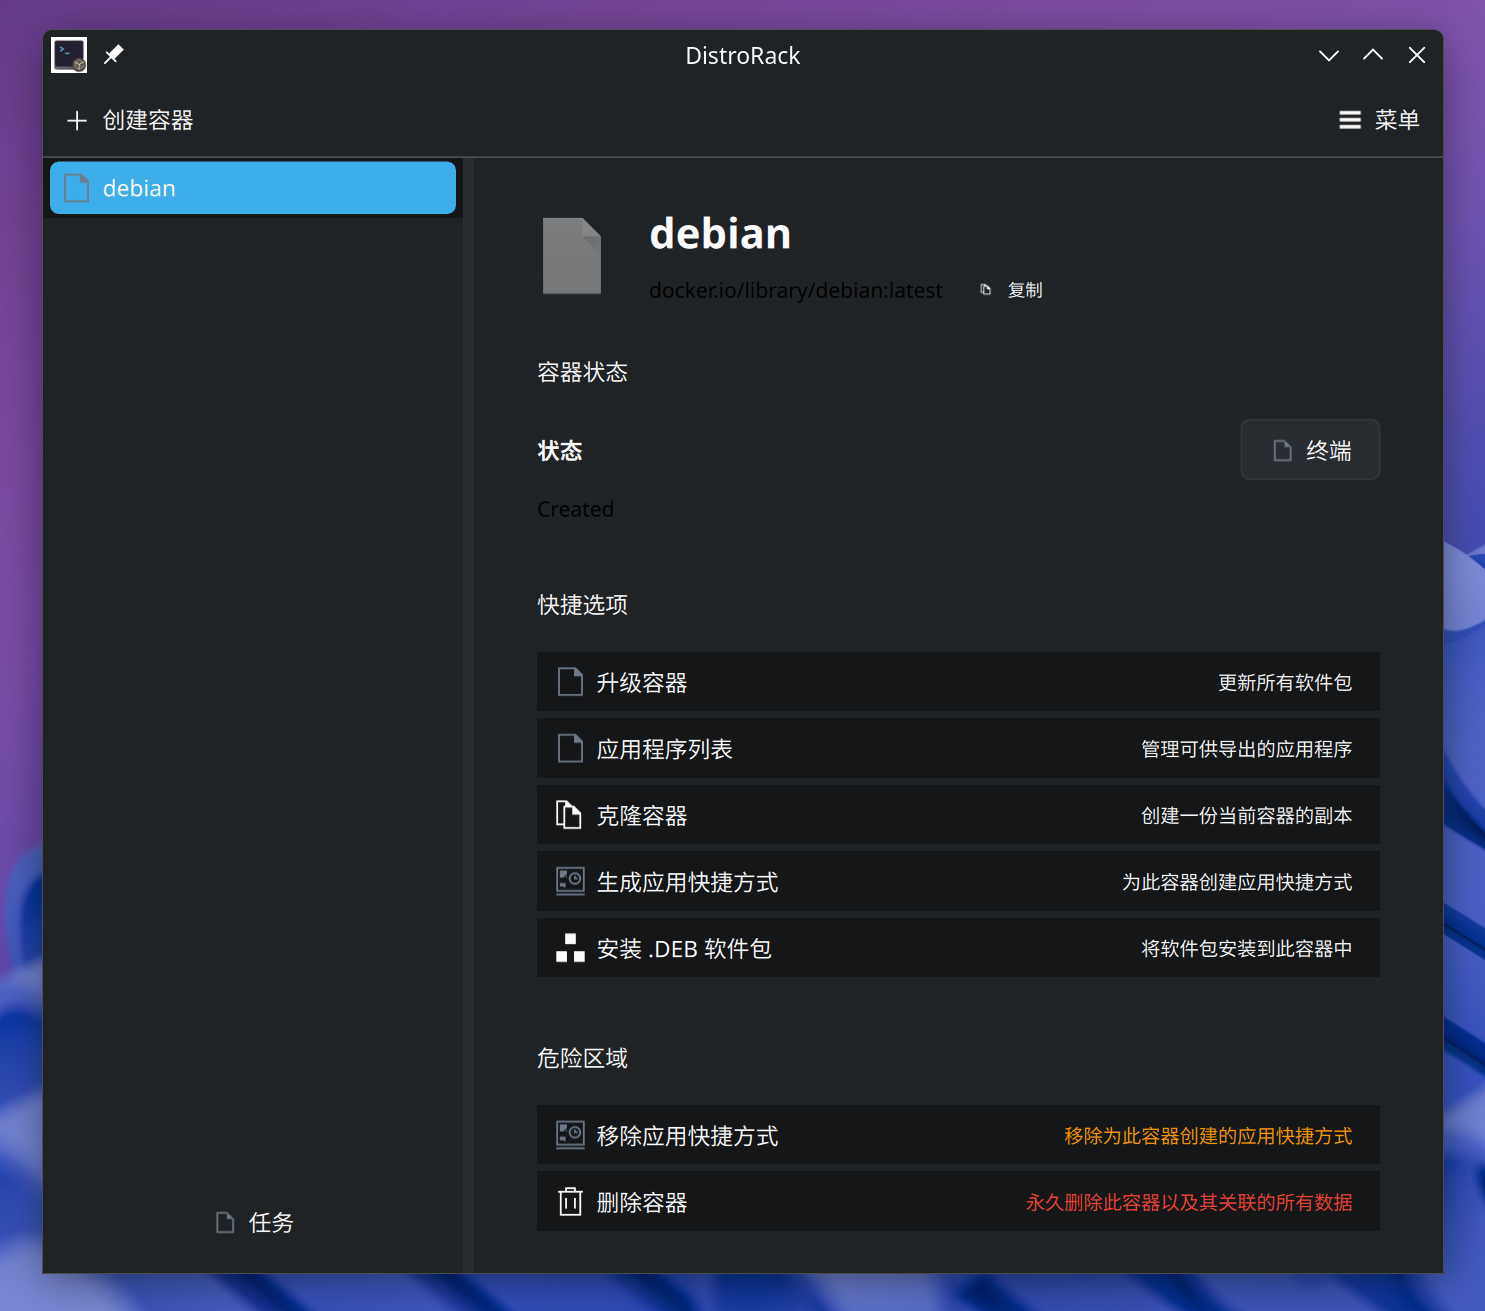
Task: Open the DistroRack window app icon menu
Action: 69,55
